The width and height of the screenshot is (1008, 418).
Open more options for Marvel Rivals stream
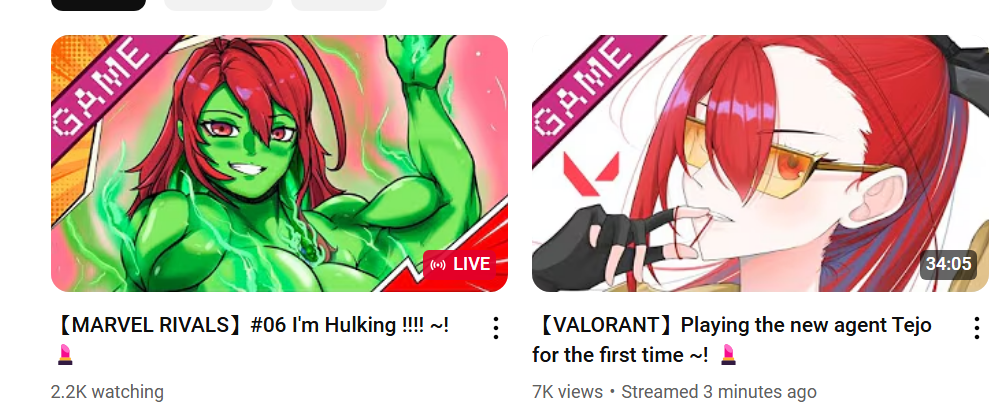[x=496, y=328]
